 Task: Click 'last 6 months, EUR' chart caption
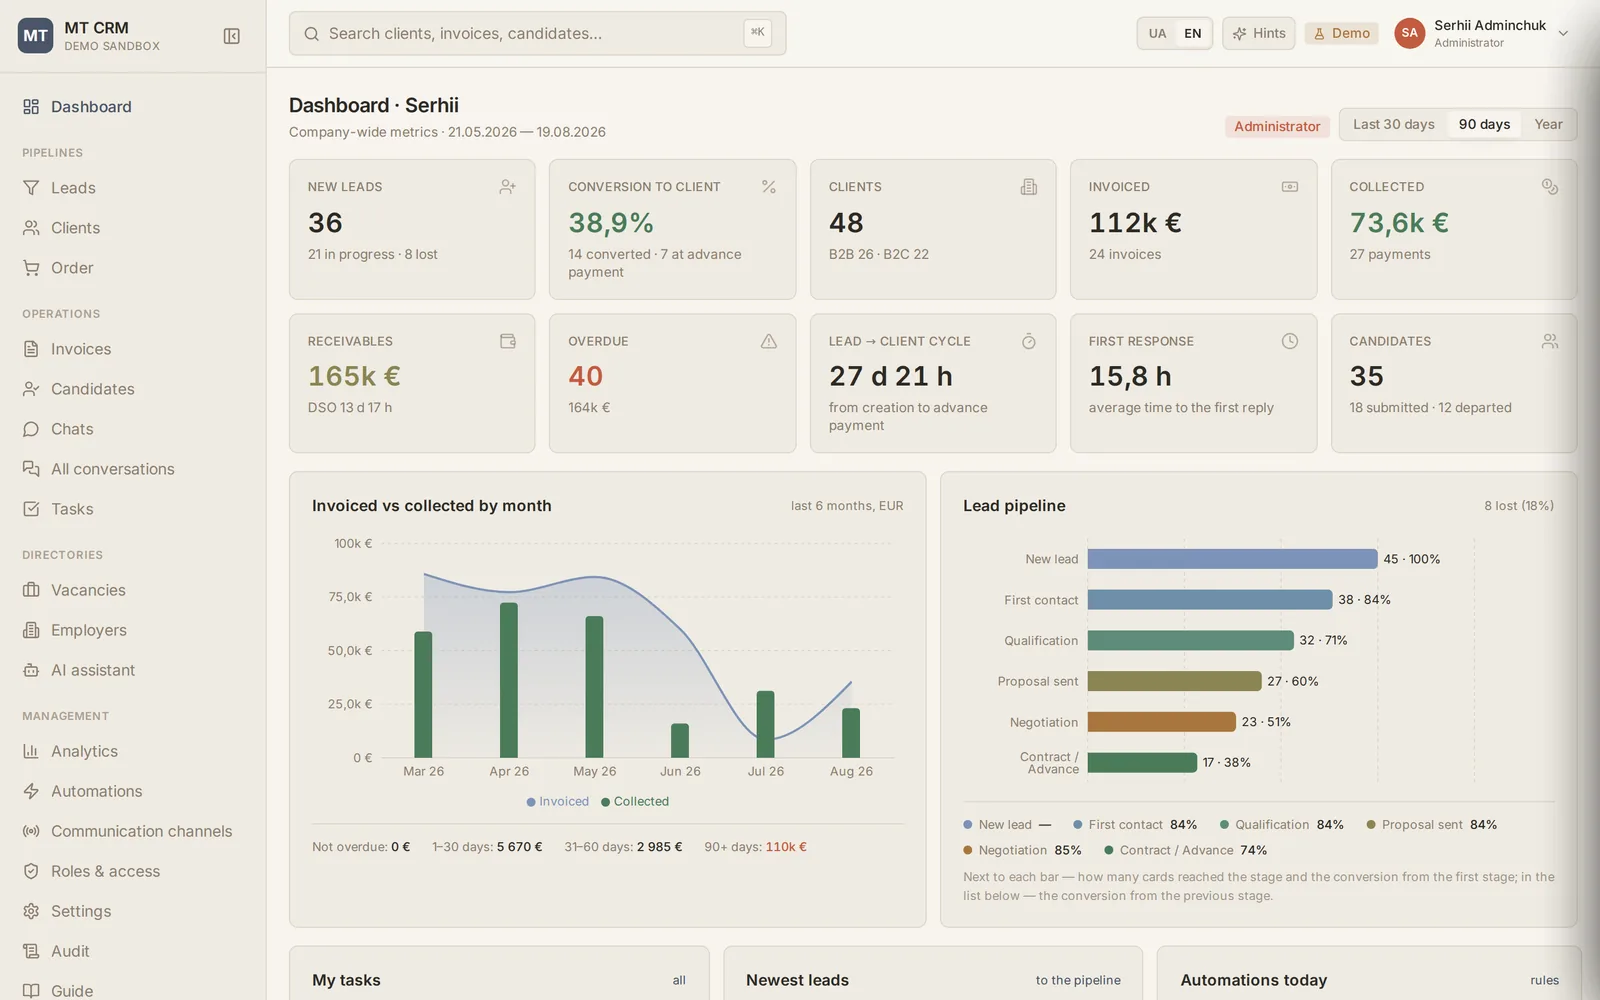(847, 506)
